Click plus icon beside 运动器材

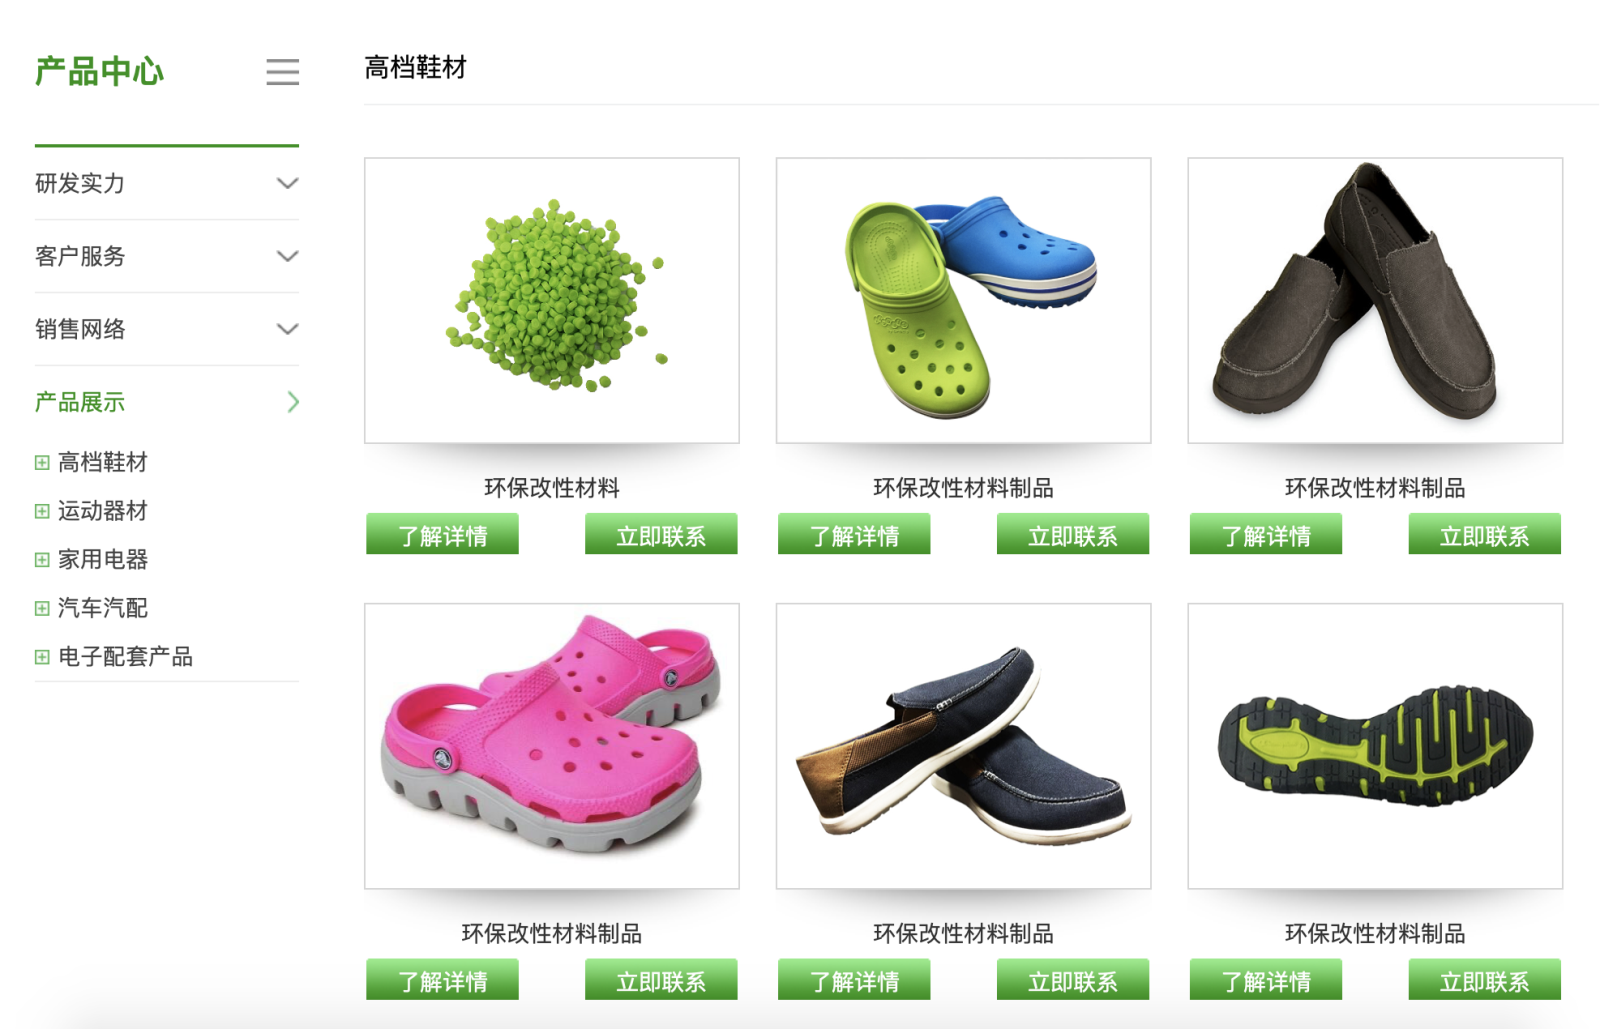pyautogui.click(x=42, y=511)
